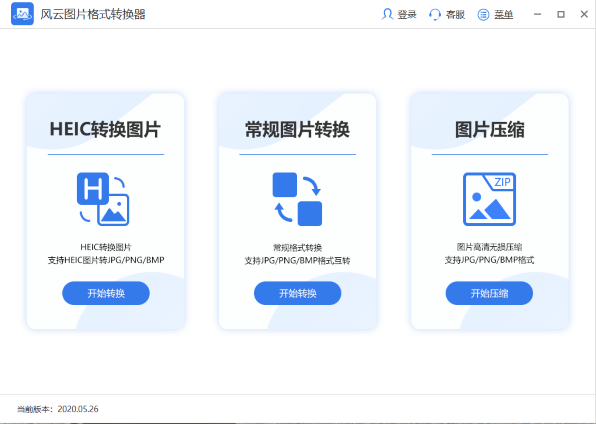Click the menu list icon
This screenshot has height=424, width=596.
[483, 15]
